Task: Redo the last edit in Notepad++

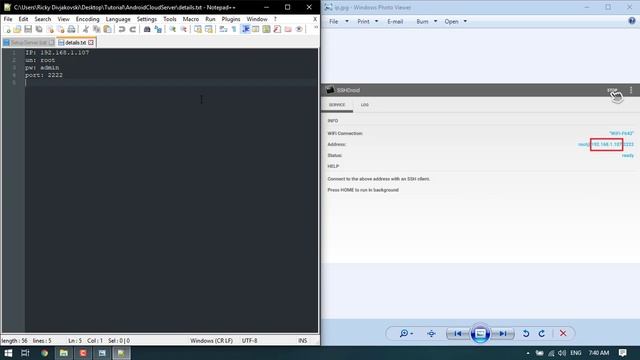Action: [x=133, y=29]
